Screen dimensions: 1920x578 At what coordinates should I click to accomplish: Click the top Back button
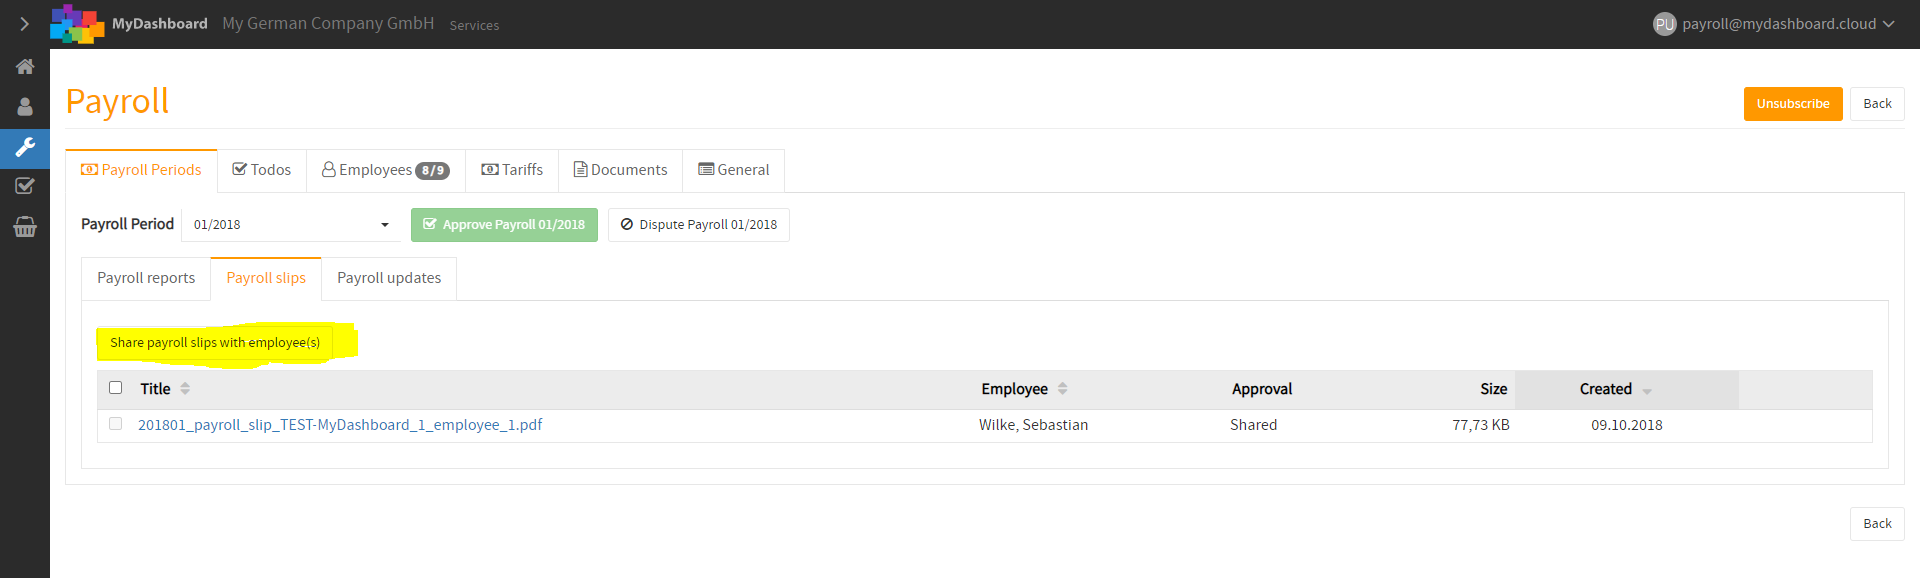(x=1877, y=104)
